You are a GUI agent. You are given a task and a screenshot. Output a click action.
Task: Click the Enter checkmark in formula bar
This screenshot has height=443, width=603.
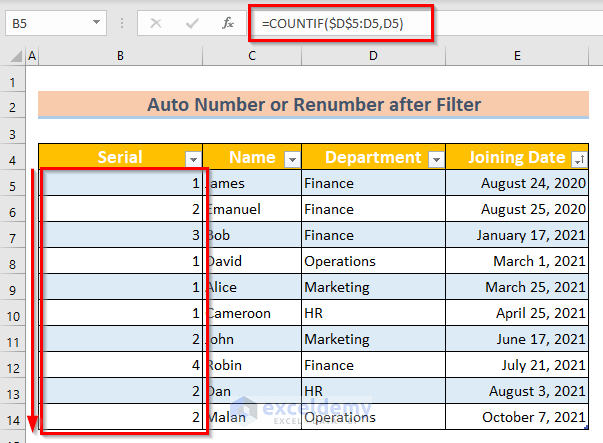pos(191,22)
